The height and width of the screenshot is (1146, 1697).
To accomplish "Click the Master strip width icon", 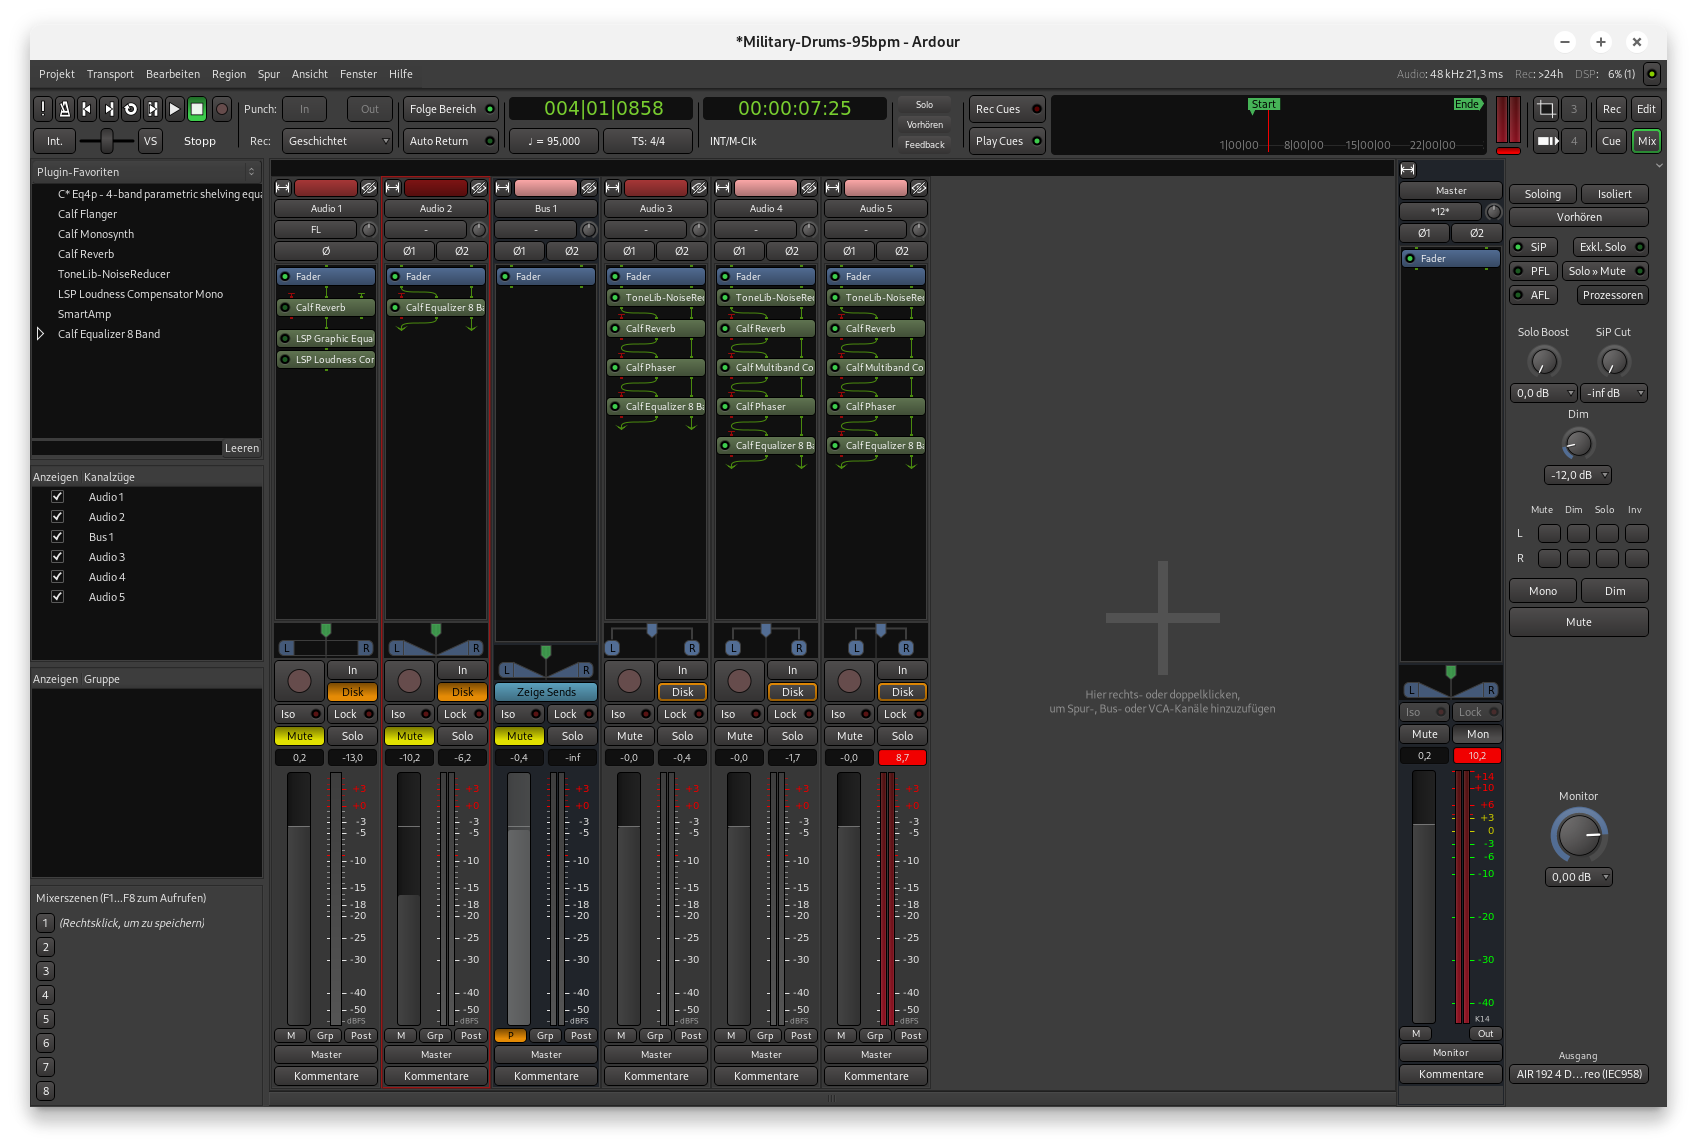I will point(1408,169).
